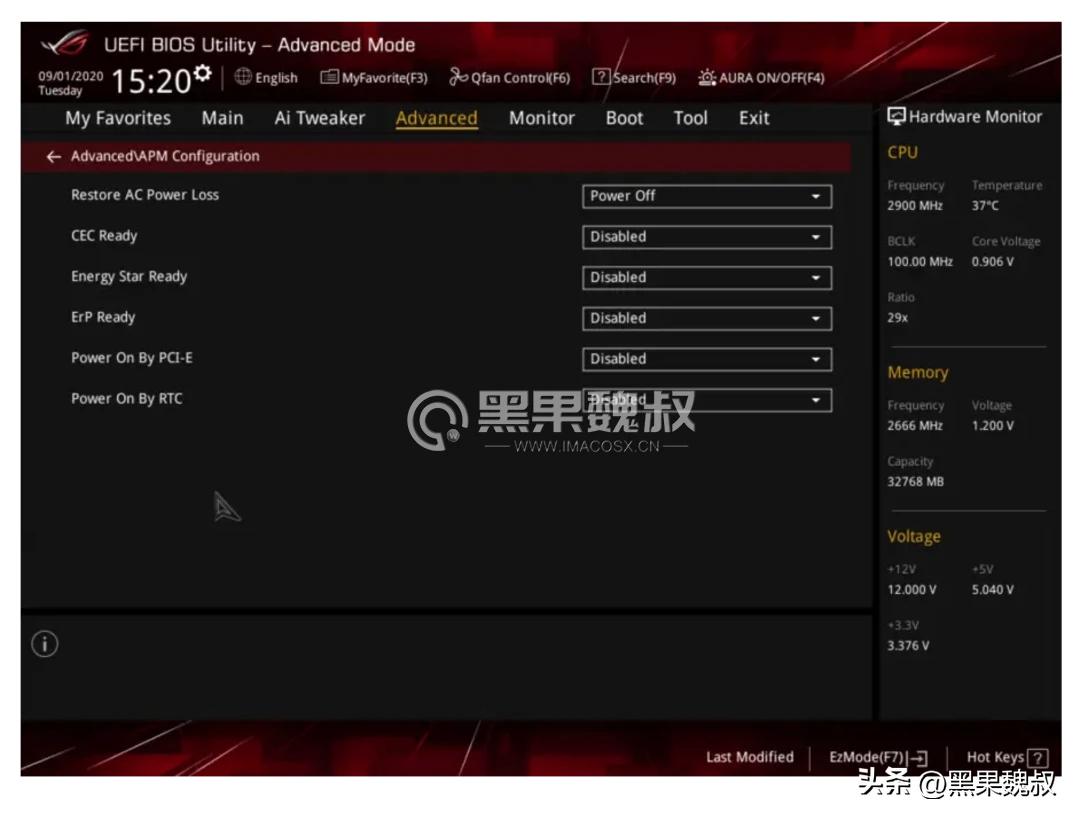Open the Power On By RTC dropdown
Image resolution: width=1080 pixels, height=820 pixels.
(x=706, y=399)
